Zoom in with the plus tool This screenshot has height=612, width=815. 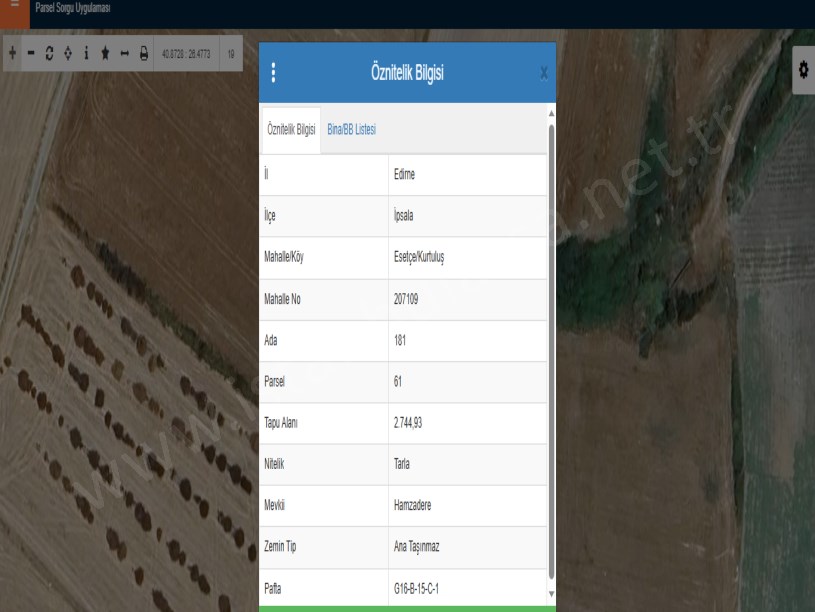pyautogui.click(x=12, y=52)
